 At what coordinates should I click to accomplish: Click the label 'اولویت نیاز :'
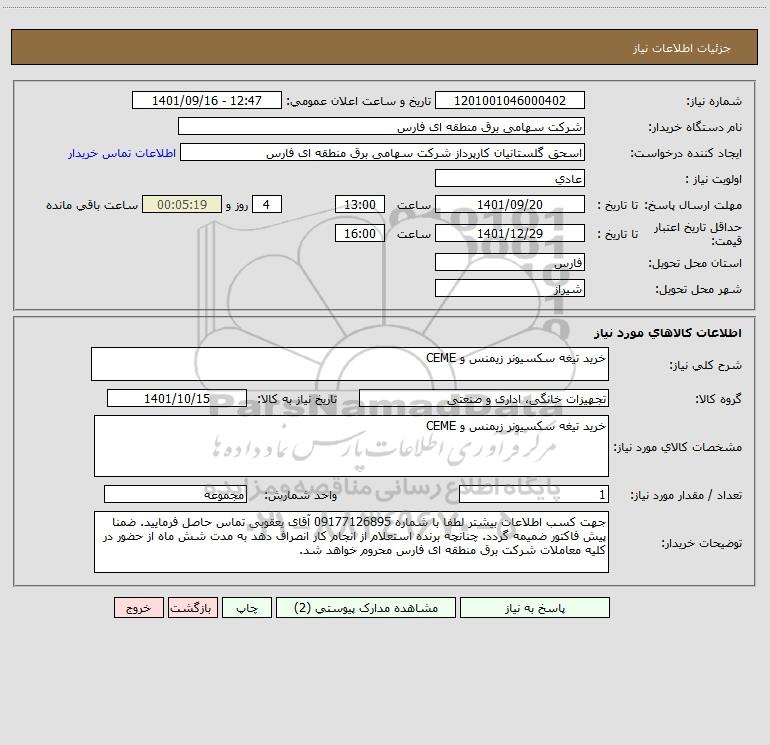[x=714, y=179]
